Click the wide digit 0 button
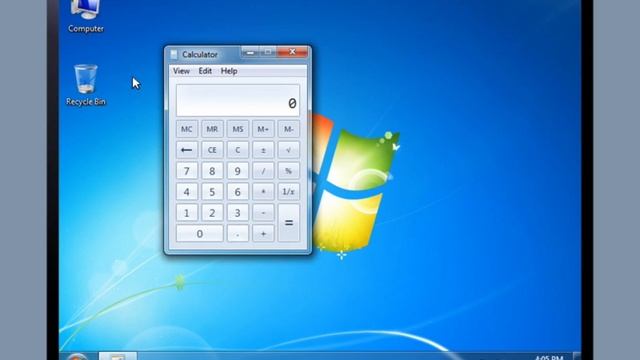The height and width of the screenshot is (360, 640). pyautogui.click(x=200, y=233)
